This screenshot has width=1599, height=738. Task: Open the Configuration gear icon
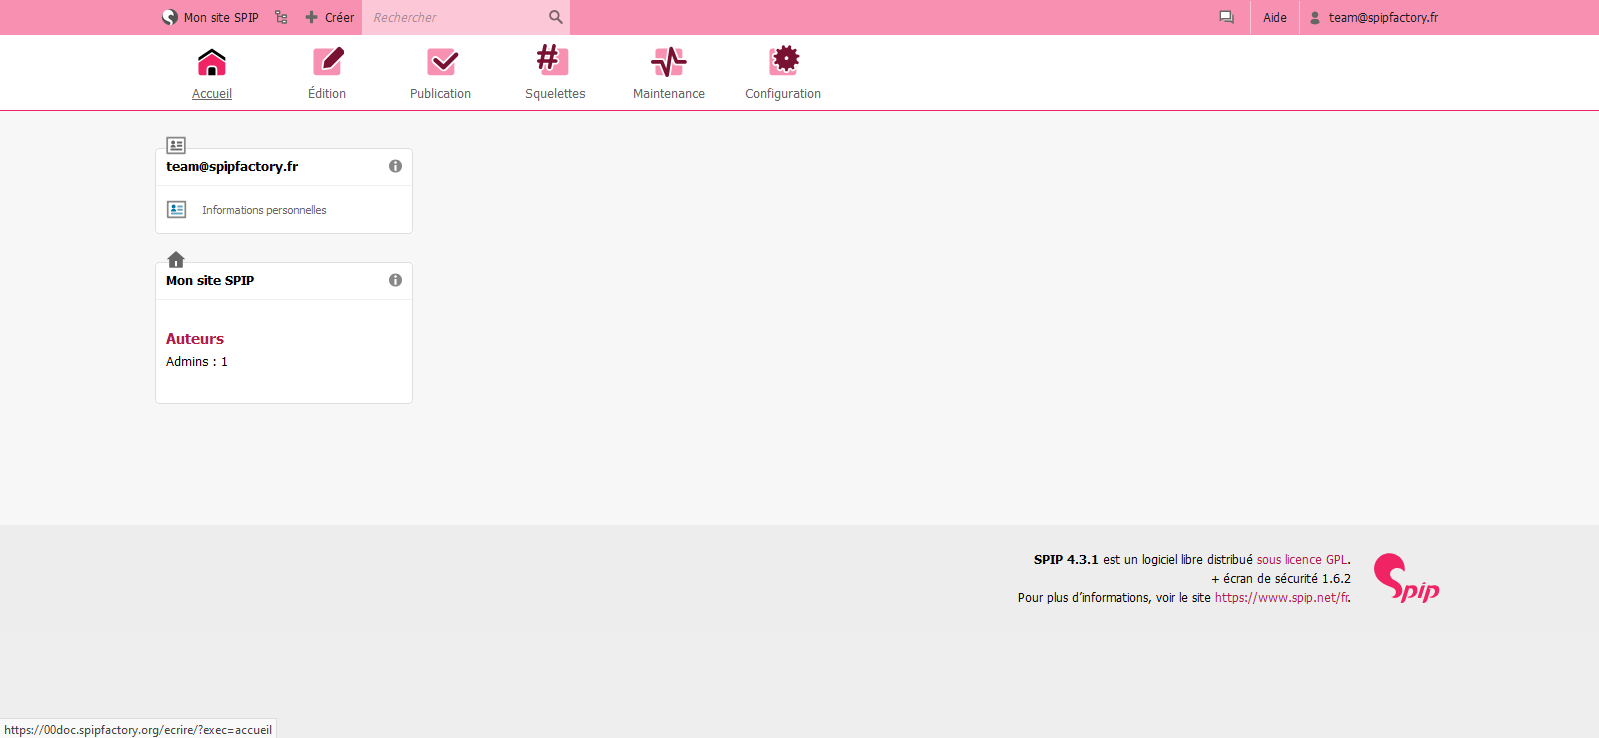[784, 60]
